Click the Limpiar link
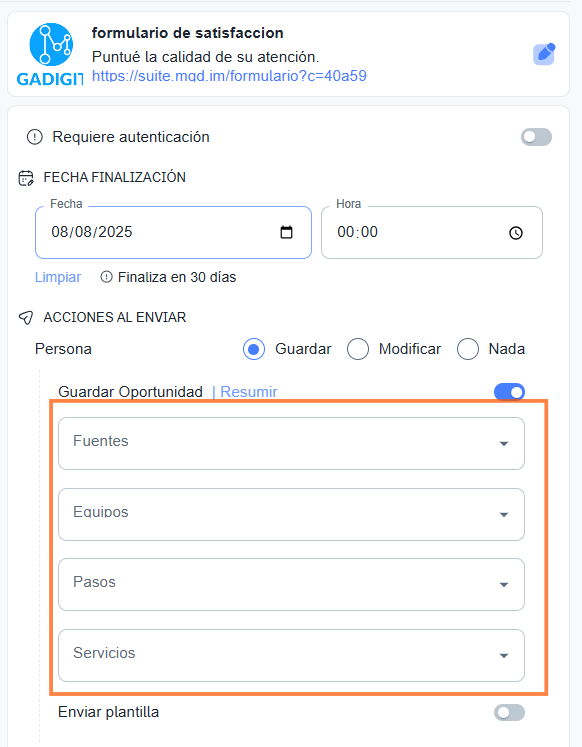Image resolution: width=582 pixels, height=747 pixels. tap(58, 277)
